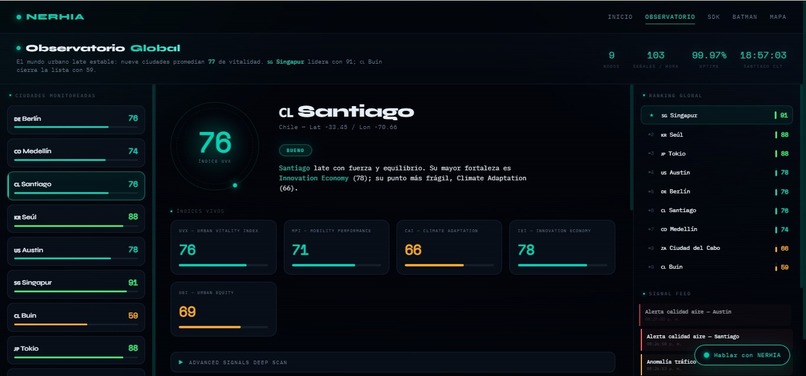The width and height of the screenshot is (806, 376).
Task: Open the MAPA nav tab
Action: (778, 17)
